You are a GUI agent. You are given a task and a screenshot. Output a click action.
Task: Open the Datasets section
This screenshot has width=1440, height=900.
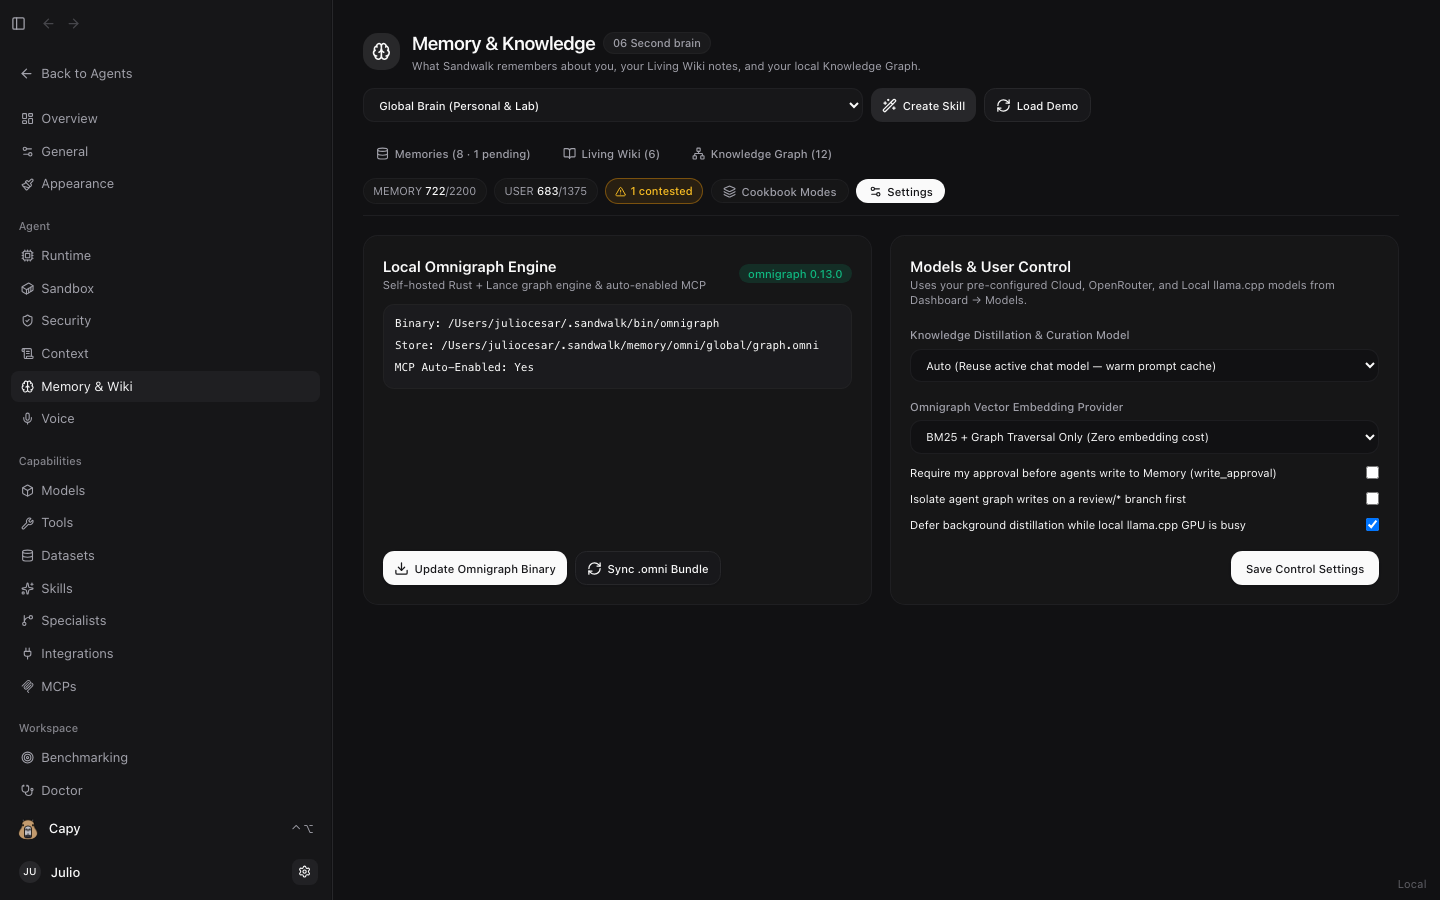[x=165, y=556]
